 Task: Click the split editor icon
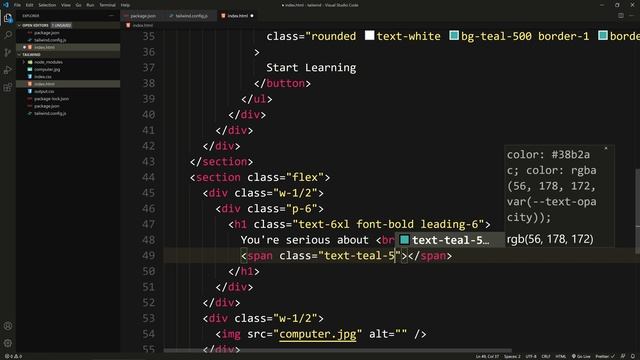point(621,16)
